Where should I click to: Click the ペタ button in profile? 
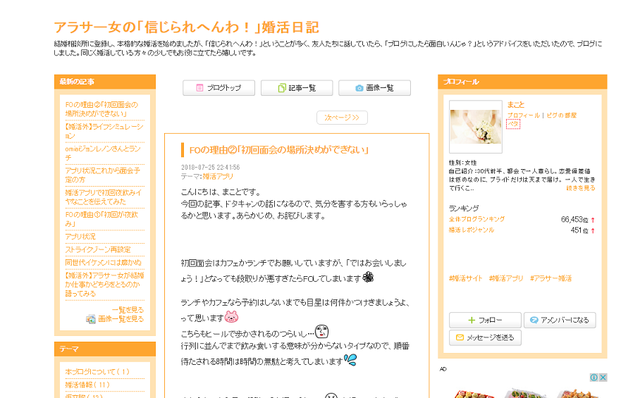[513, 124]
